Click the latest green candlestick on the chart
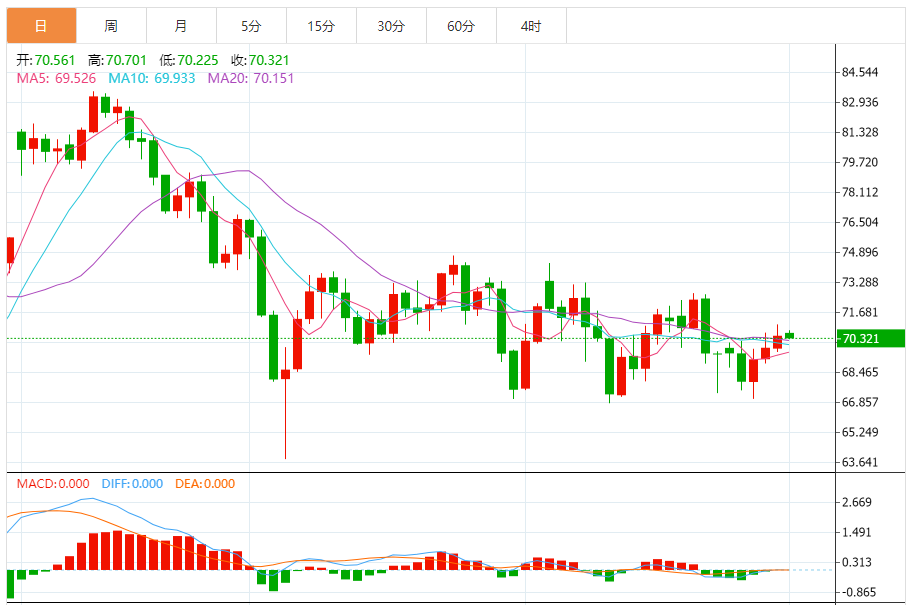This screenshot has width=915, height=605. (x=790, y=335)
